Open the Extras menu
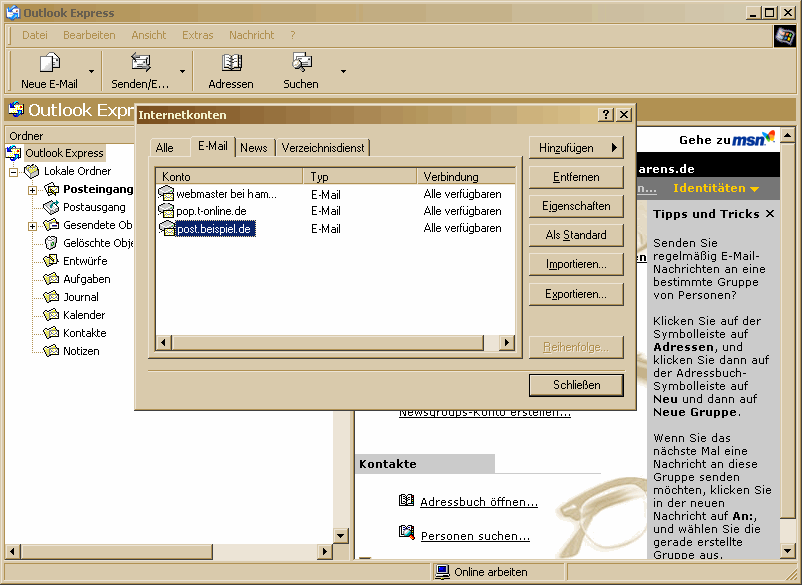802x585 pixels. (x=197, y=35)
